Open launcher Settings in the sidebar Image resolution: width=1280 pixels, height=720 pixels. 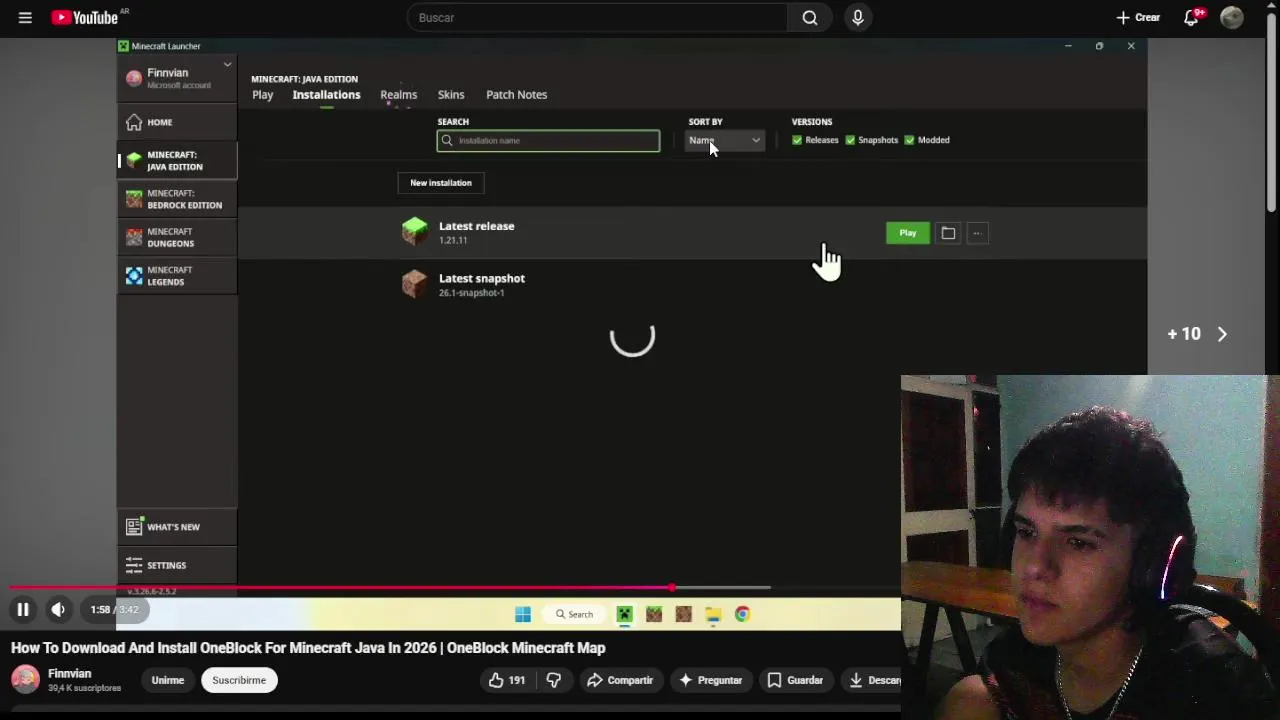177,565
